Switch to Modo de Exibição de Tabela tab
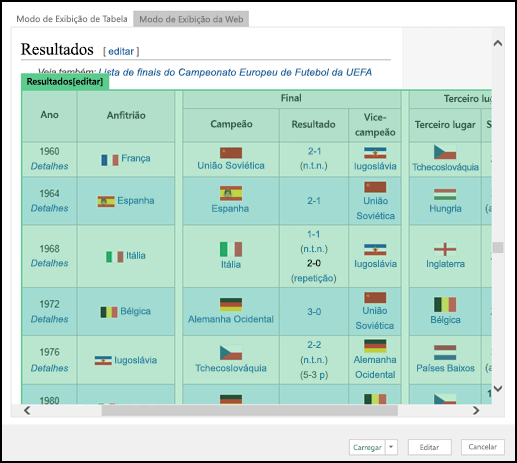 (72, 19)
